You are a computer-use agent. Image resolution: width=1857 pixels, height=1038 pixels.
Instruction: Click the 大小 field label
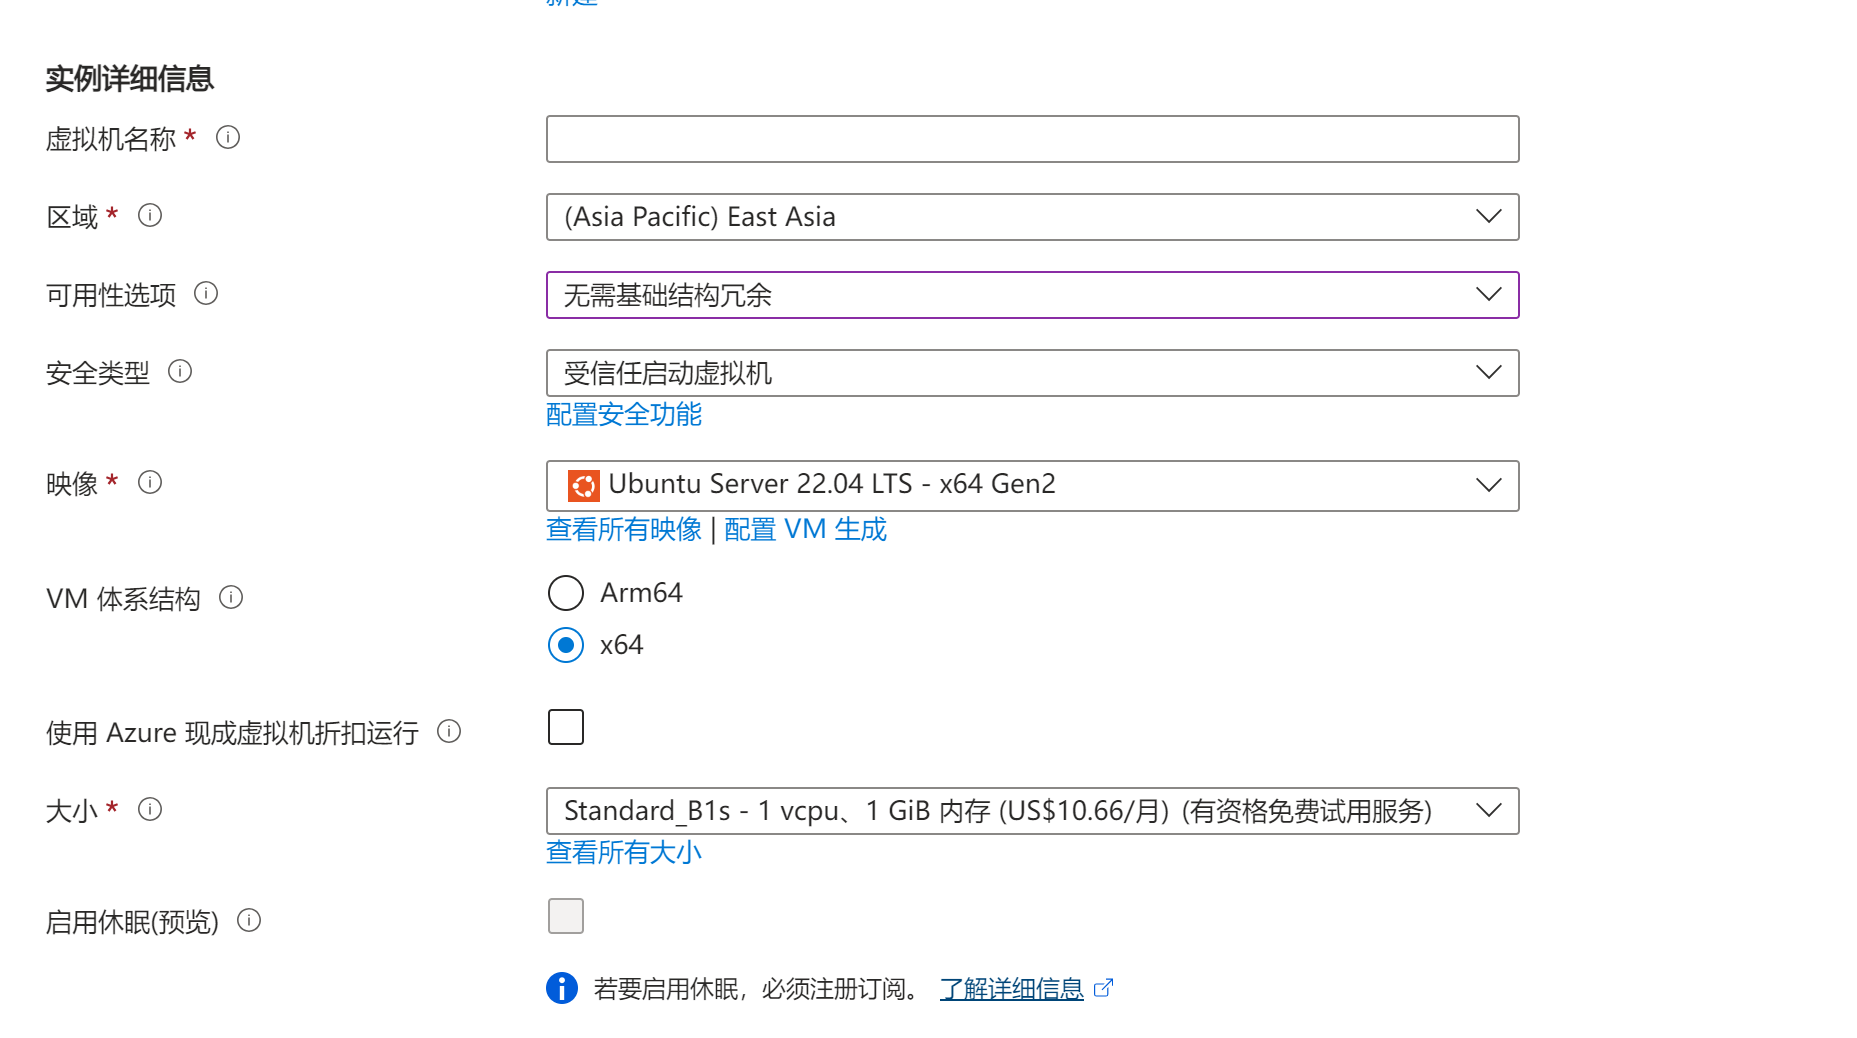[x=72, y=811]
